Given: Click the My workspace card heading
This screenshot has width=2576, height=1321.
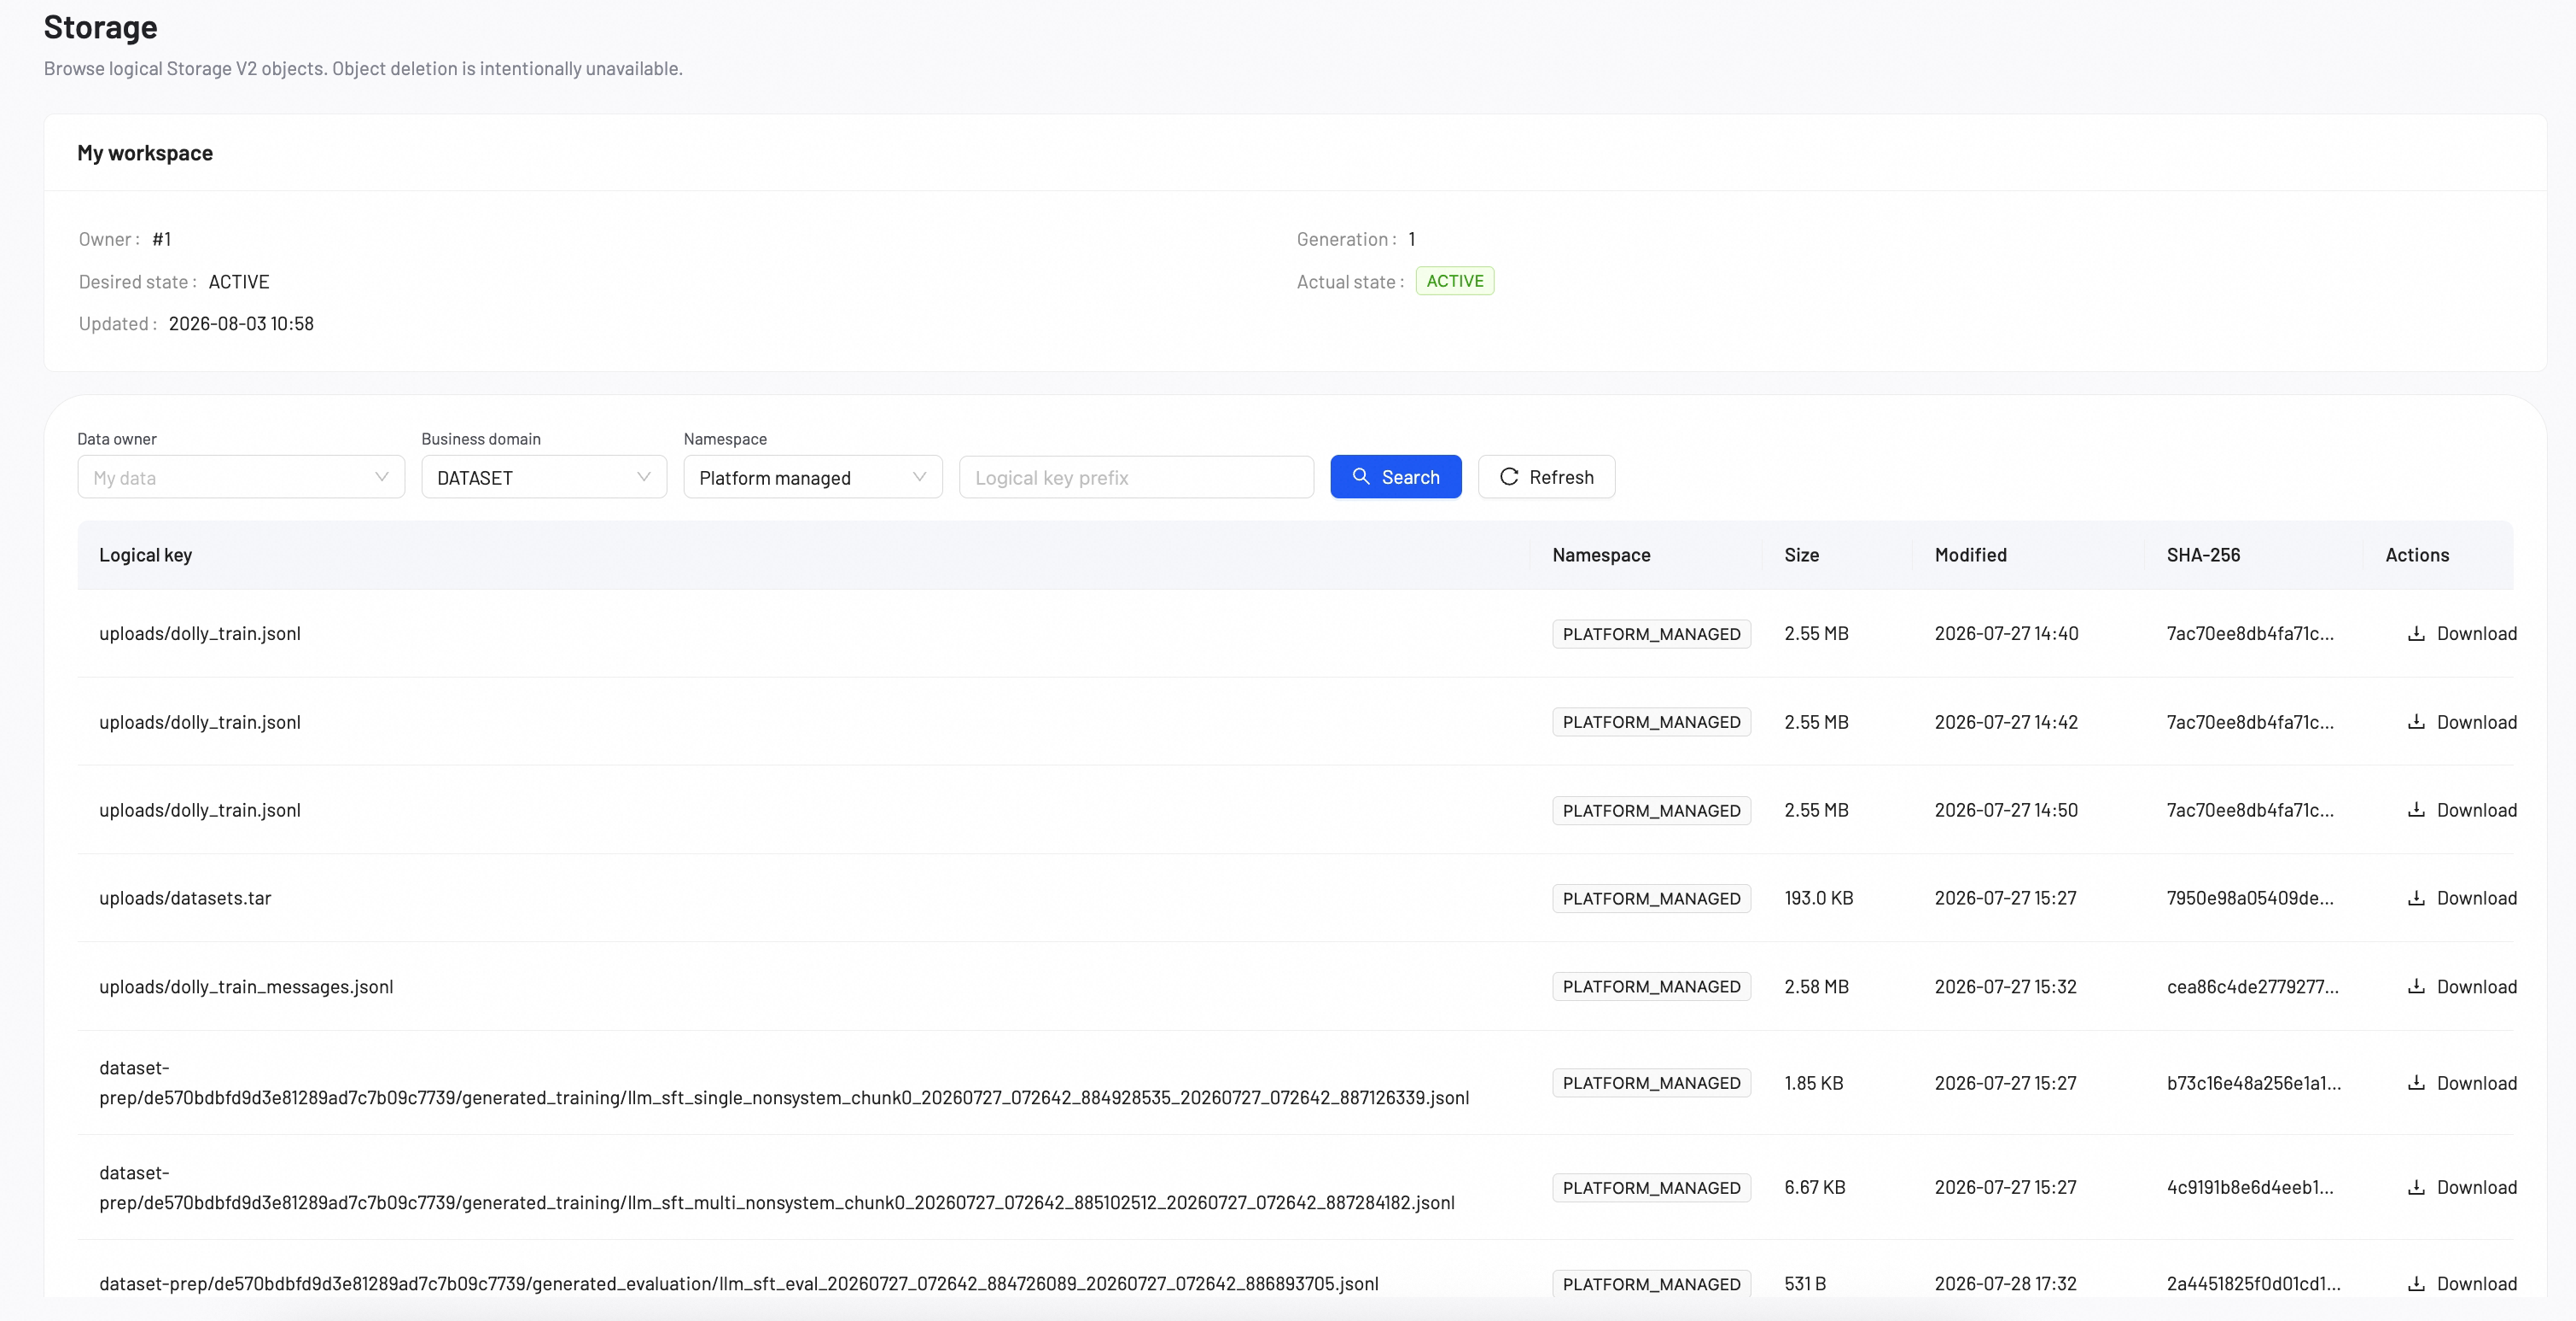Looking at the screenshot, I should click(x=145, y=153).
